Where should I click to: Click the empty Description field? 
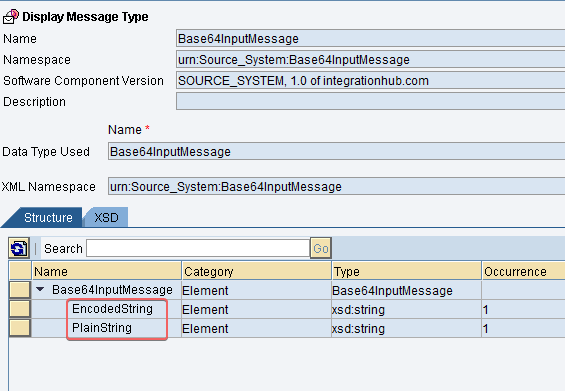370,101
